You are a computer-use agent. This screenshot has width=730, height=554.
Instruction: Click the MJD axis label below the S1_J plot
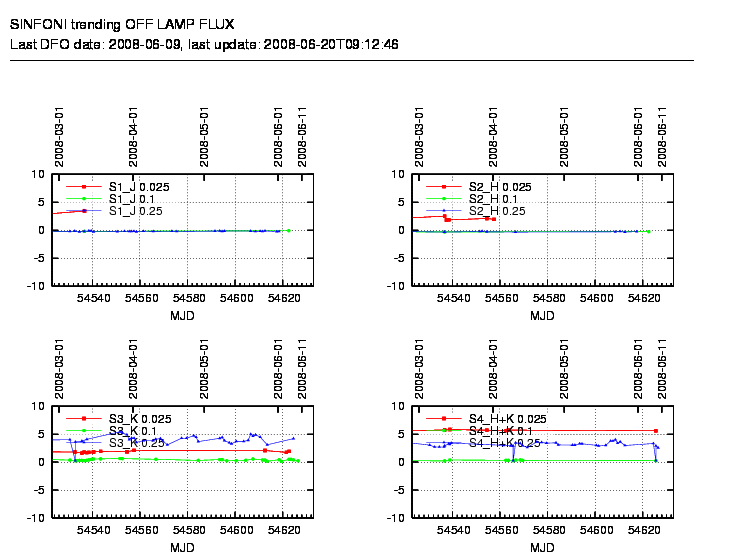click(x=182, y=316)
